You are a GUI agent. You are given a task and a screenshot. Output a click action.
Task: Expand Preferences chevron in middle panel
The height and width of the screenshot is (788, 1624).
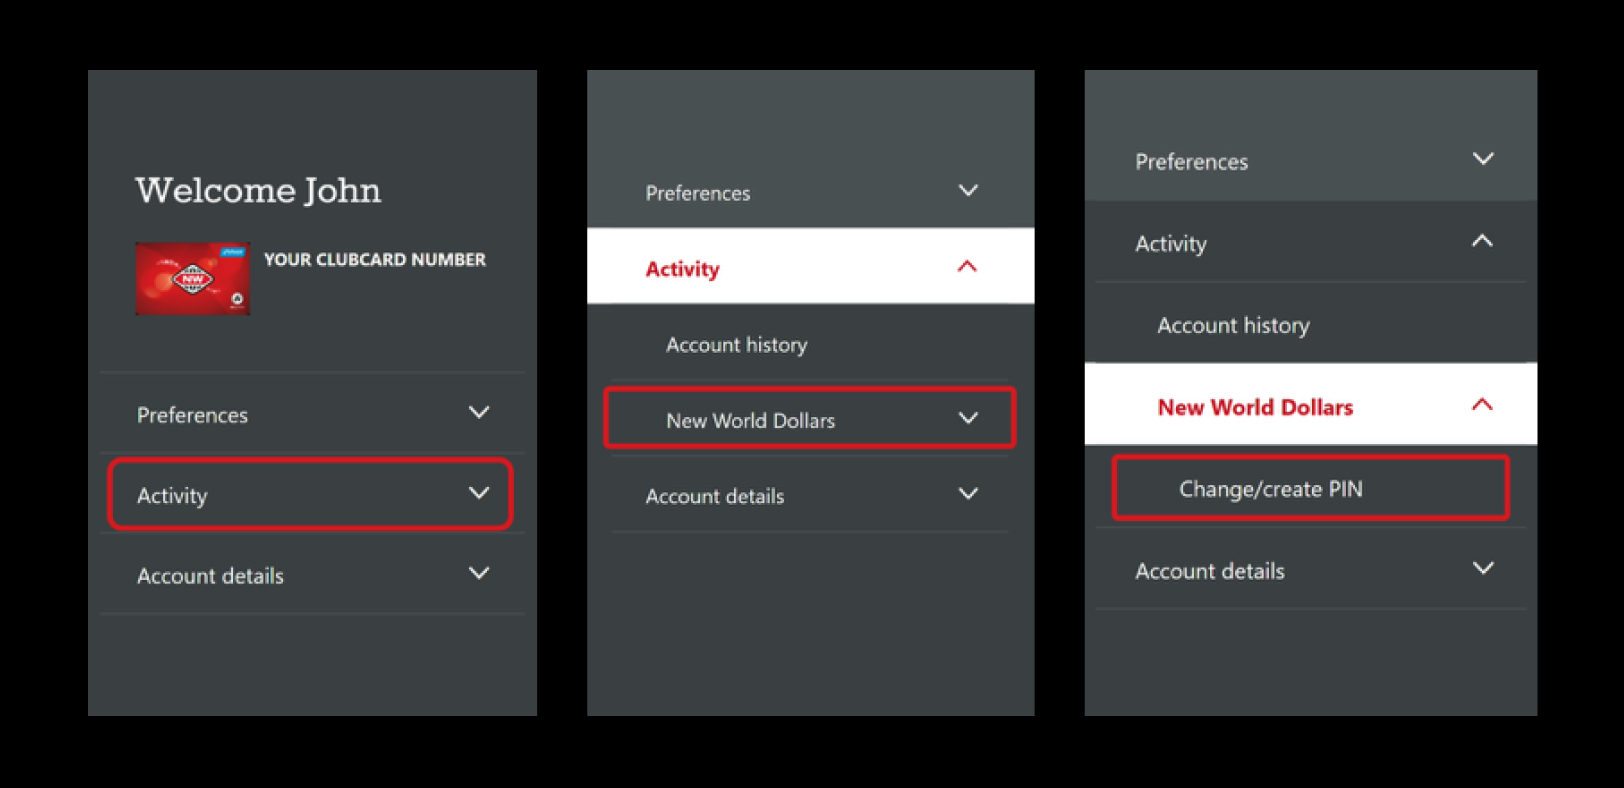968,190
